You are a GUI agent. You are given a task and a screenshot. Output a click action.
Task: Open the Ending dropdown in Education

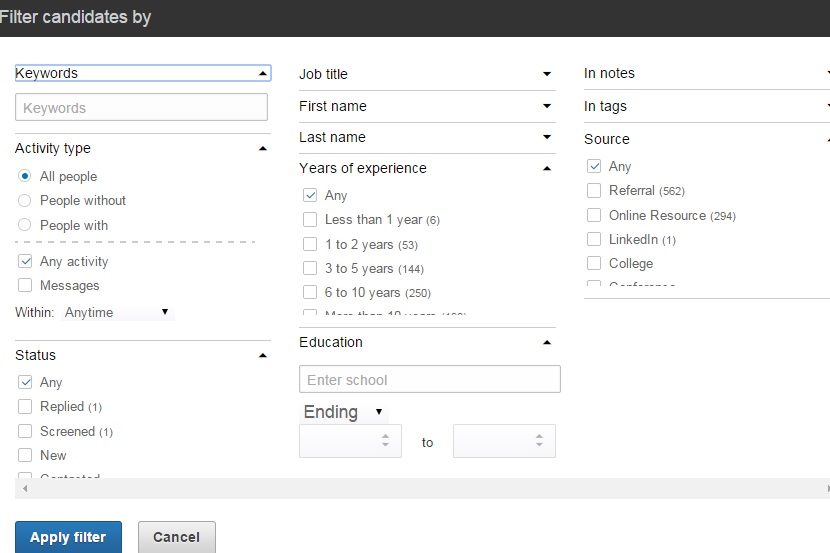click(343, 412)
